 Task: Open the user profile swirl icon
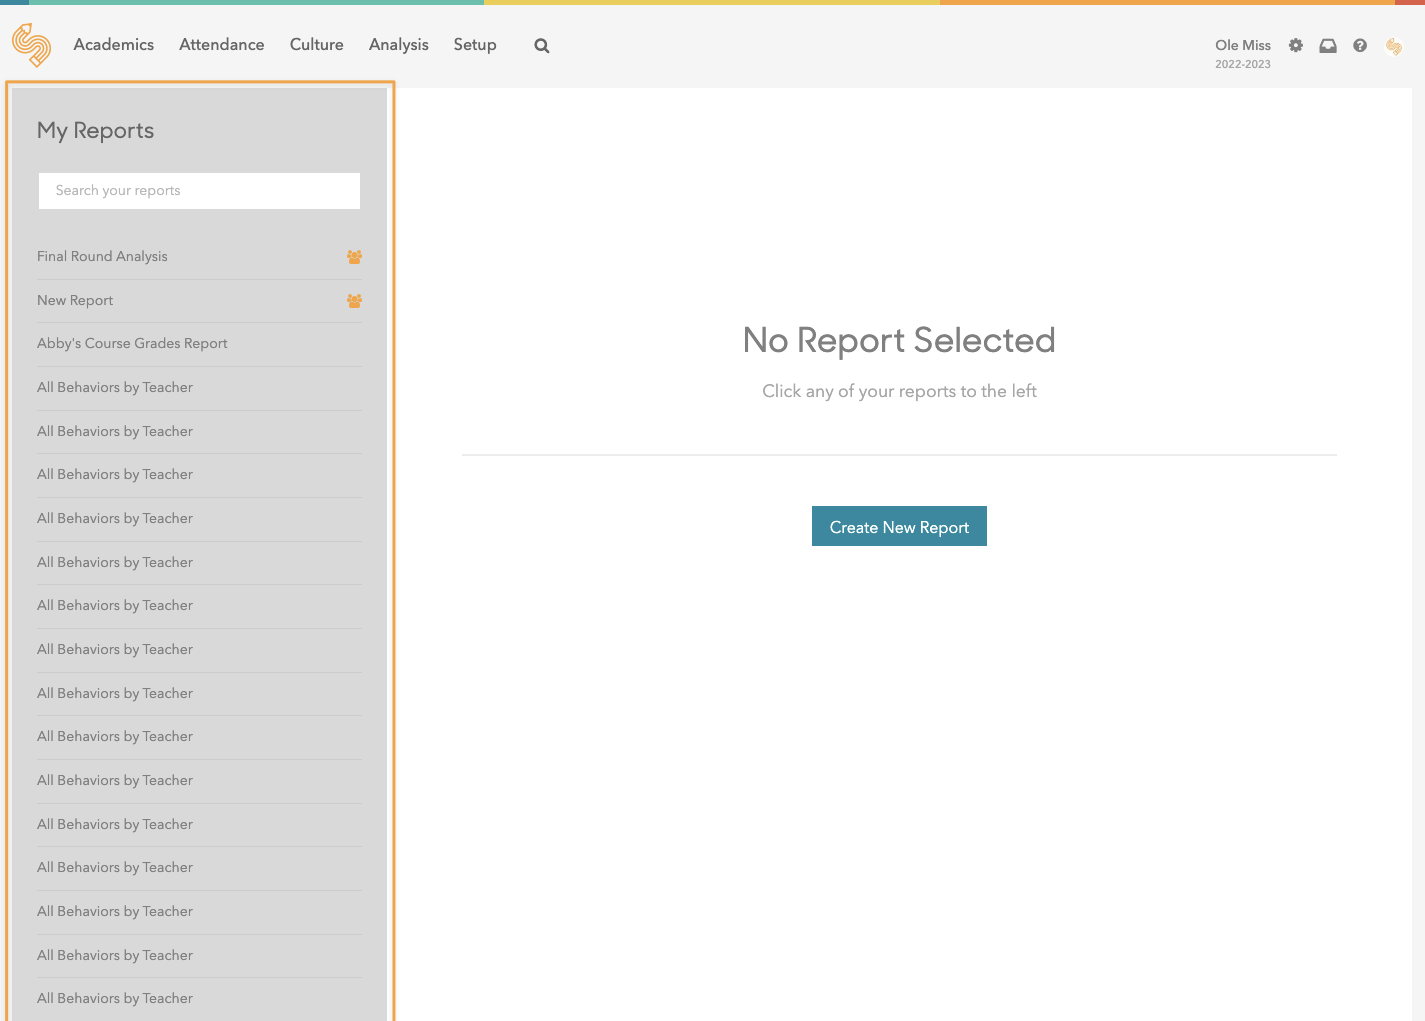[x=1394, y=46]
